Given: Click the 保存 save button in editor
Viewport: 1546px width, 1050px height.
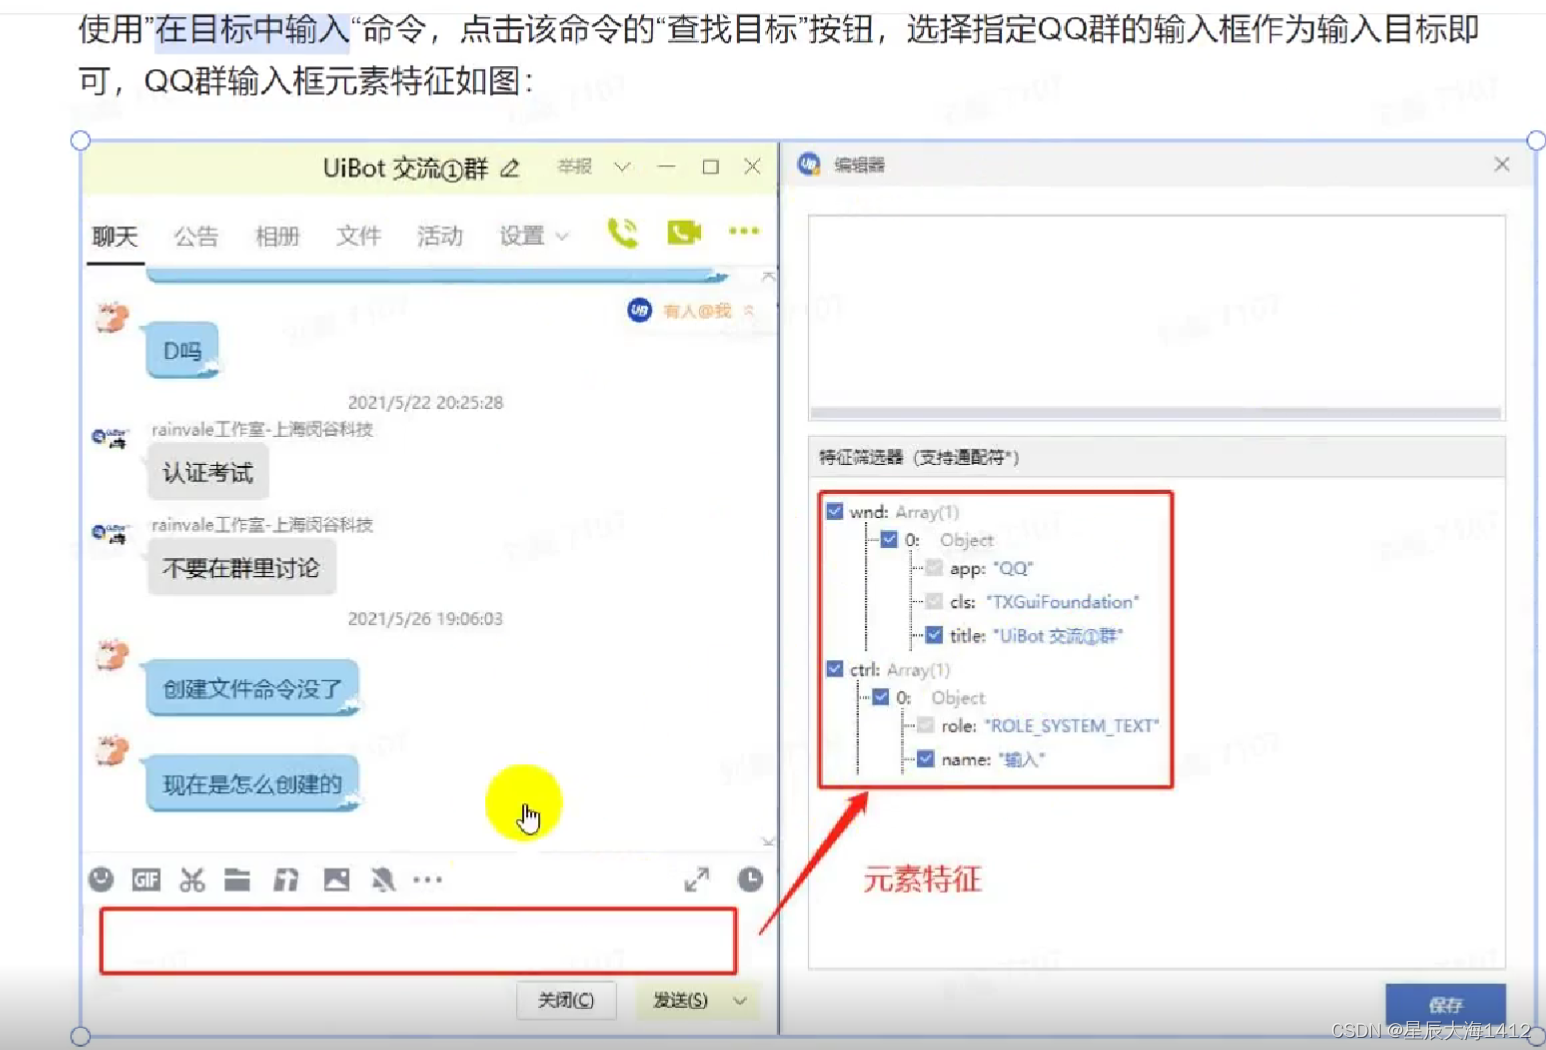Looking at the screenshot, I should click(1445, 1005).
